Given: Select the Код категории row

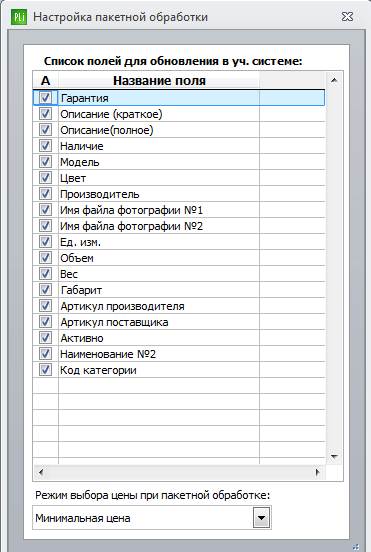Looking at the screenshot, I should [179, 370].
